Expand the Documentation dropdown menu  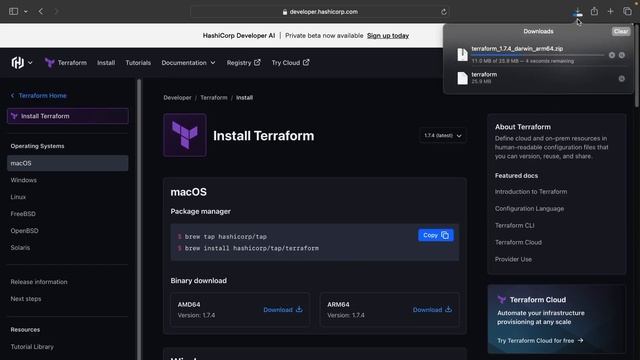point(188,63)
